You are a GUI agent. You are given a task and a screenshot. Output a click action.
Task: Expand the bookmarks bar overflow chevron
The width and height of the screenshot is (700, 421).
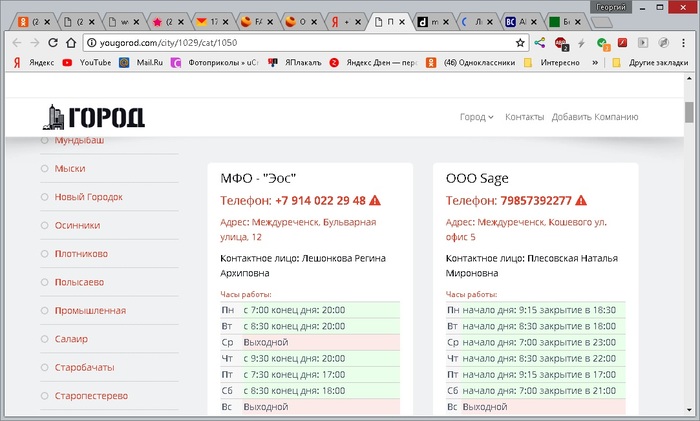(x=596, y=62)
